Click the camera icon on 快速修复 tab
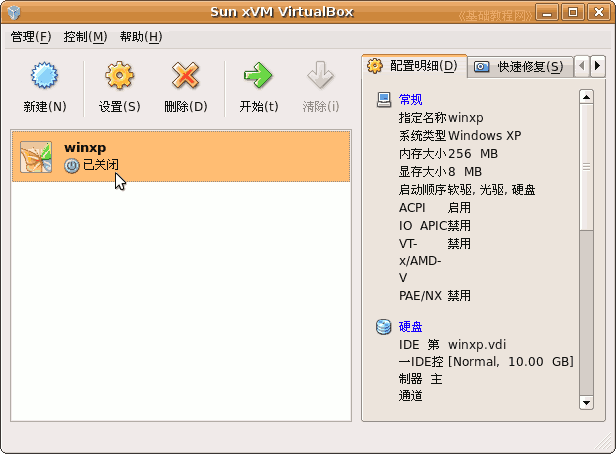 click(481, 66)
